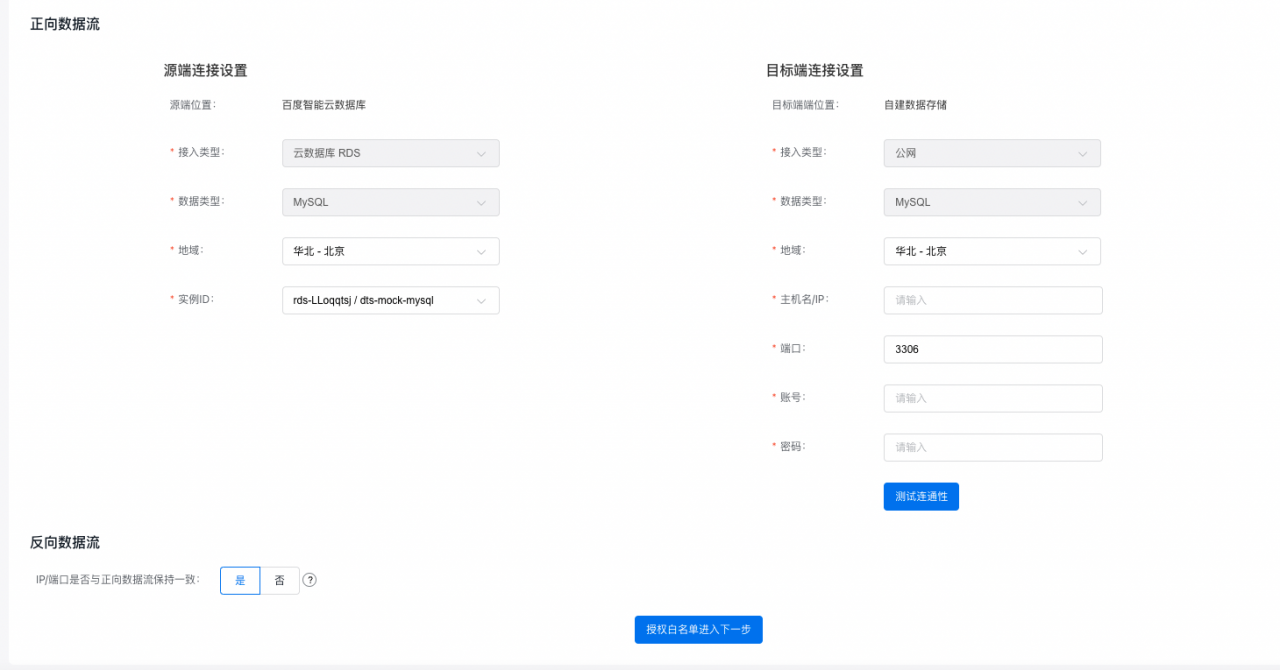Select 否 for IP/port consistency
This screenshot has height=670, width=1280.
[x=280, y=580]
